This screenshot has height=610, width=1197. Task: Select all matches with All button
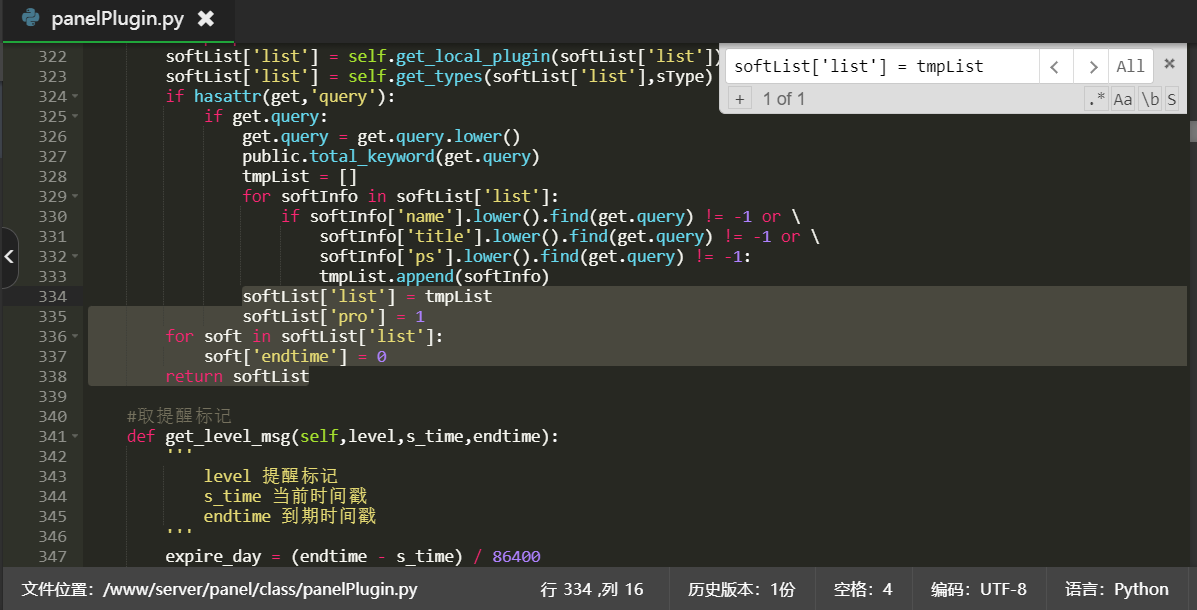(1130, 67)
